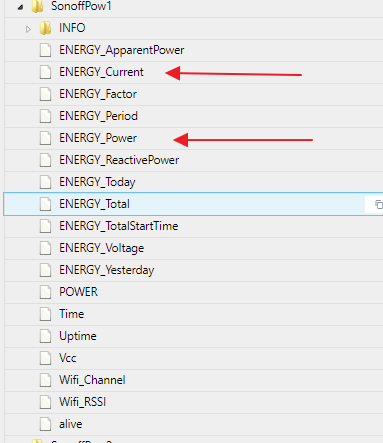Select the ENERGY_Today state
Screen dimensions: 383x443
(x=97, y=182)
